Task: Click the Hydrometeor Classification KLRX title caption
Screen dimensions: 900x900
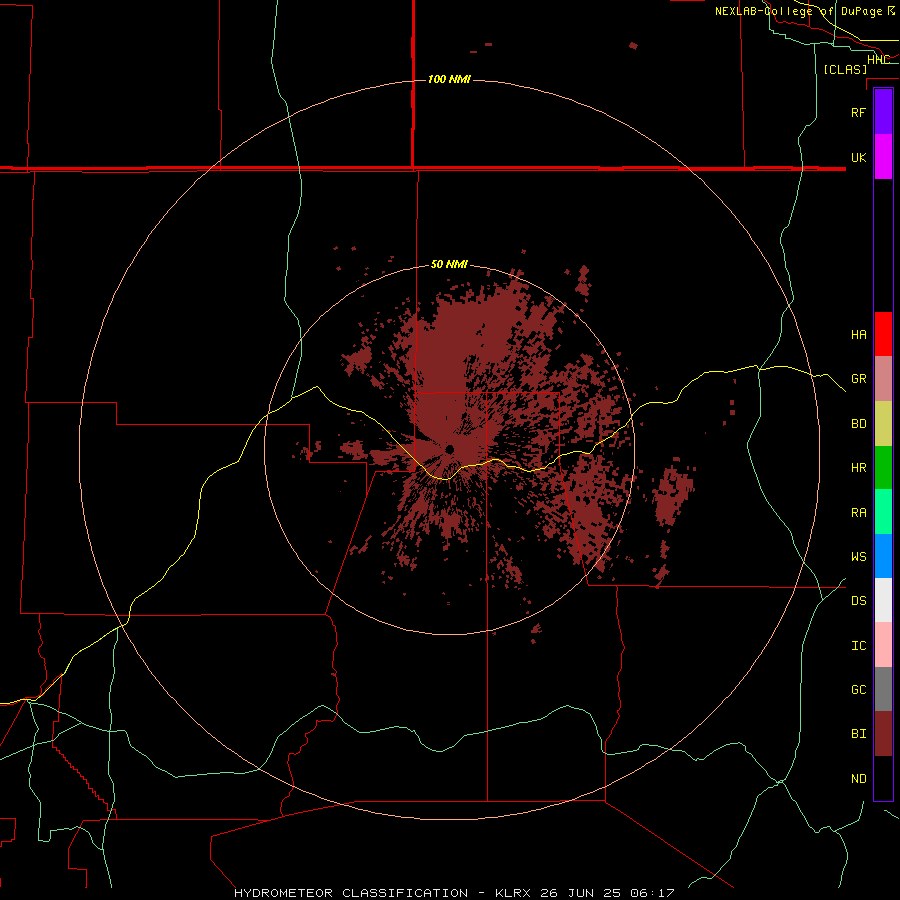Action: click(454, 893)
